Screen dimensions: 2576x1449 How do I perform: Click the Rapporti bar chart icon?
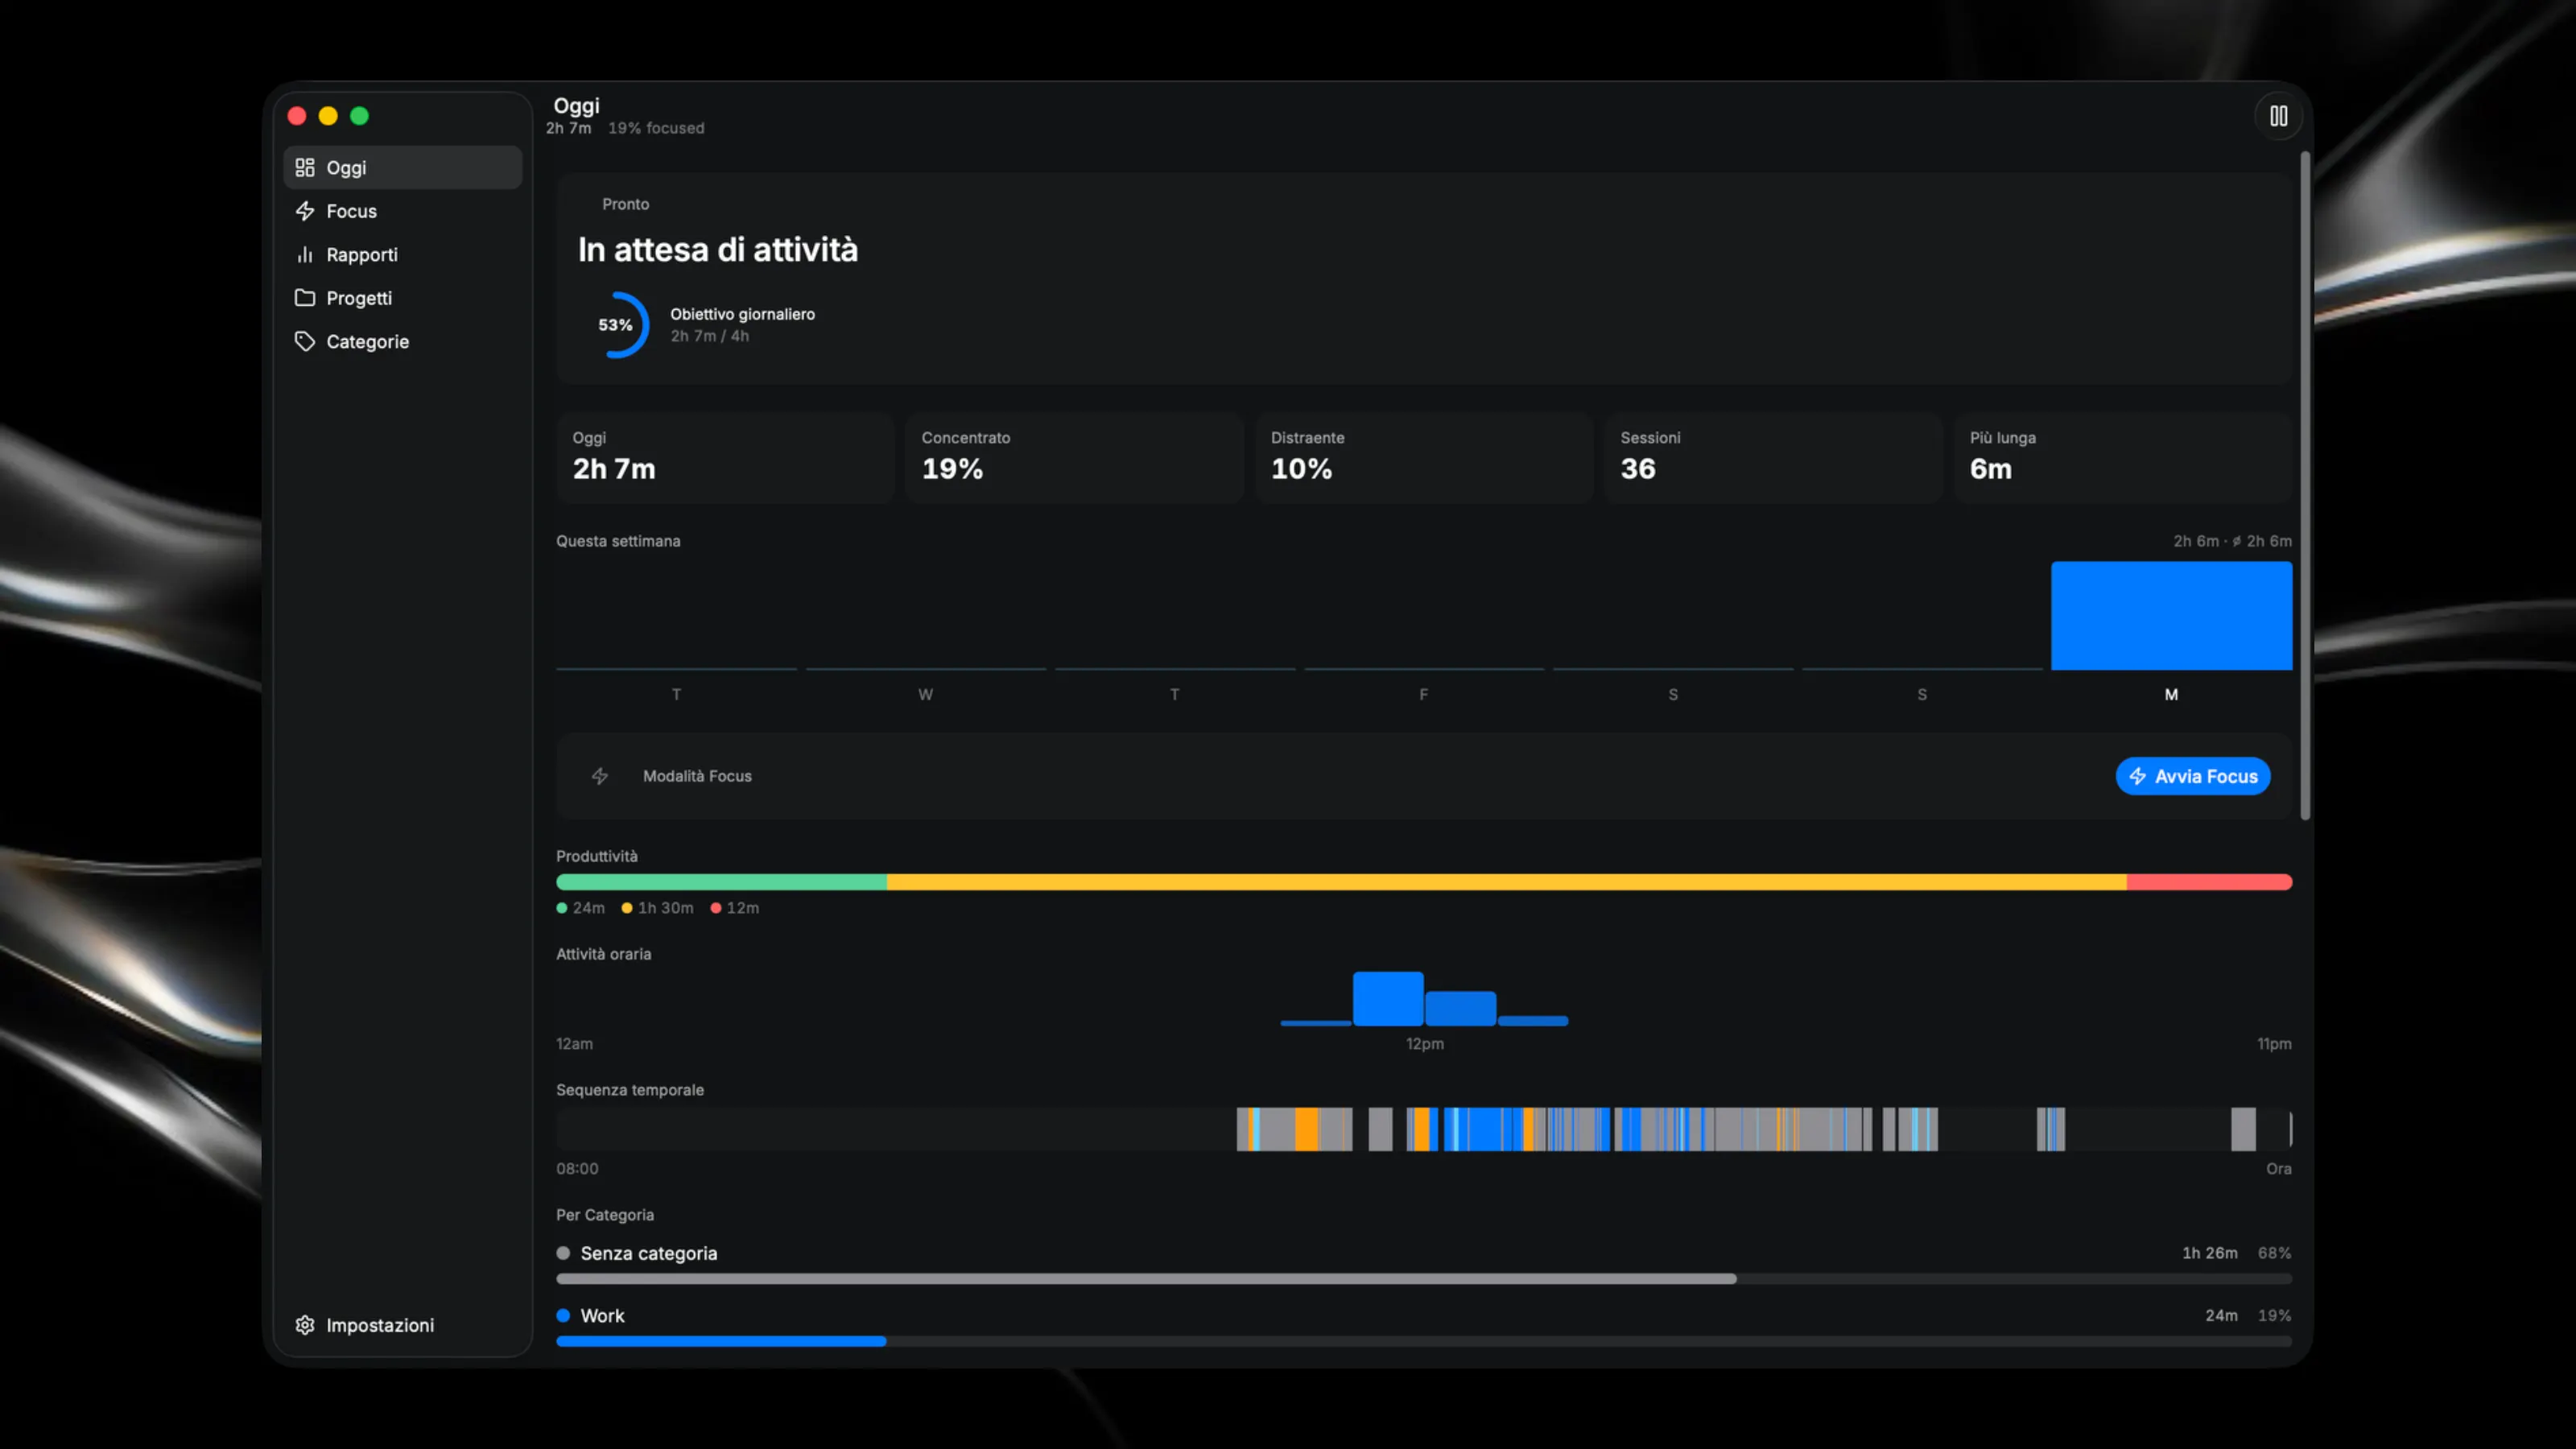pyautogui.click(x=305, y=254)
